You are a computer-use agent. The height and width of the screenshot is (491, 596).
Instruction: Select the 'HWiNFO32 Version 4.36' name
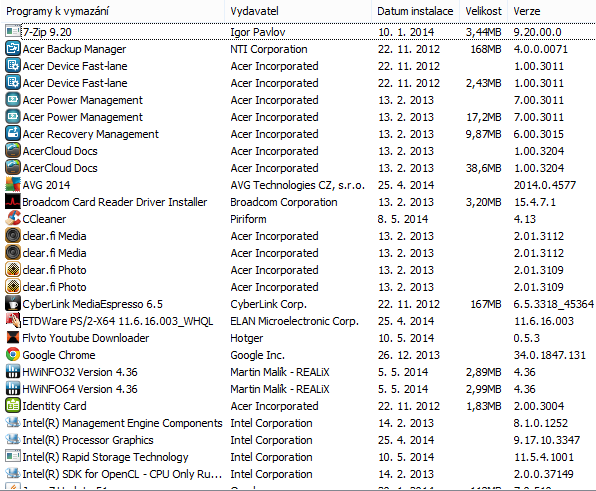click(80, 372)
